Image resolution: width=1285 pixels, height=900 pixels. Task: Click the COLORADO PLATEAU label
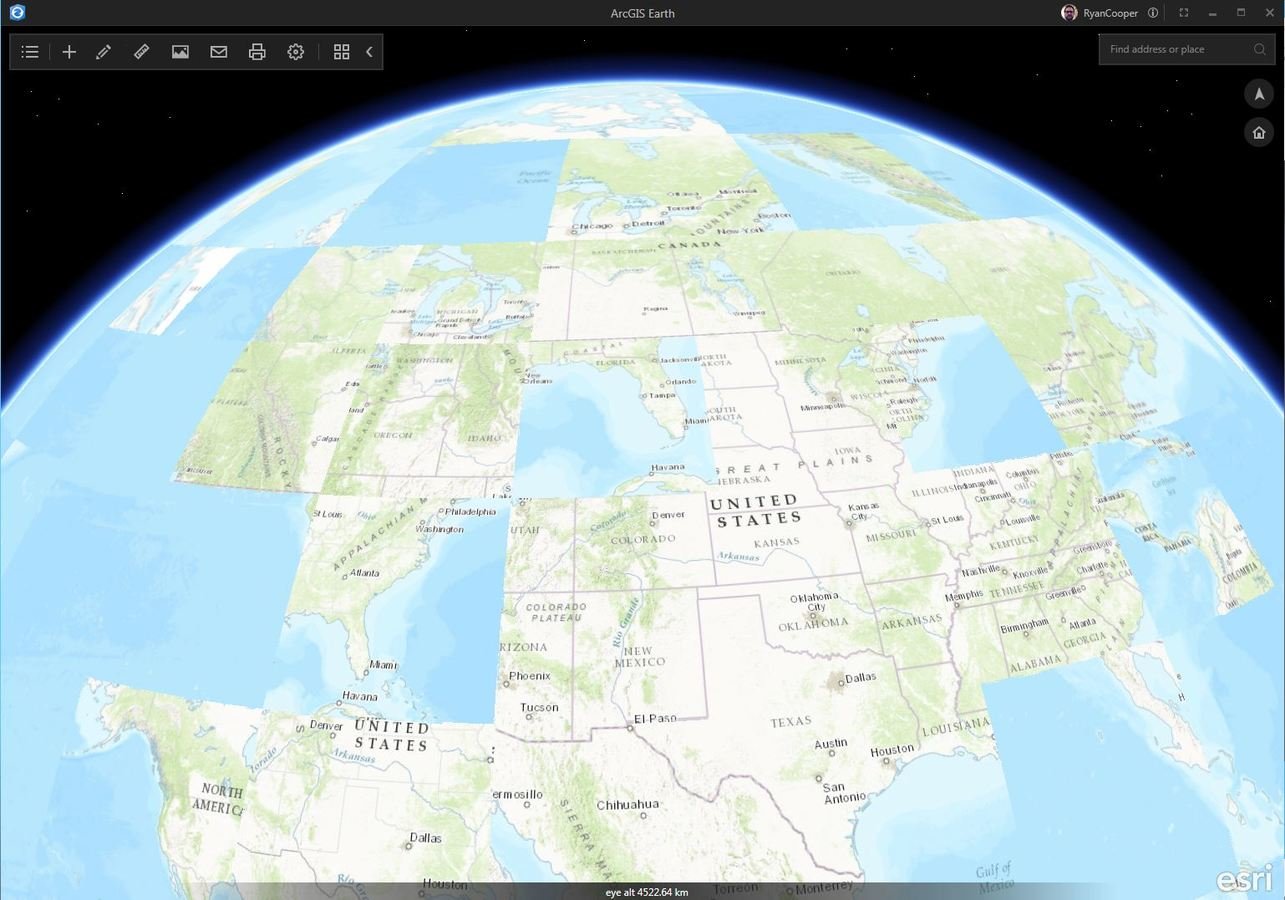tap(556, 612)
